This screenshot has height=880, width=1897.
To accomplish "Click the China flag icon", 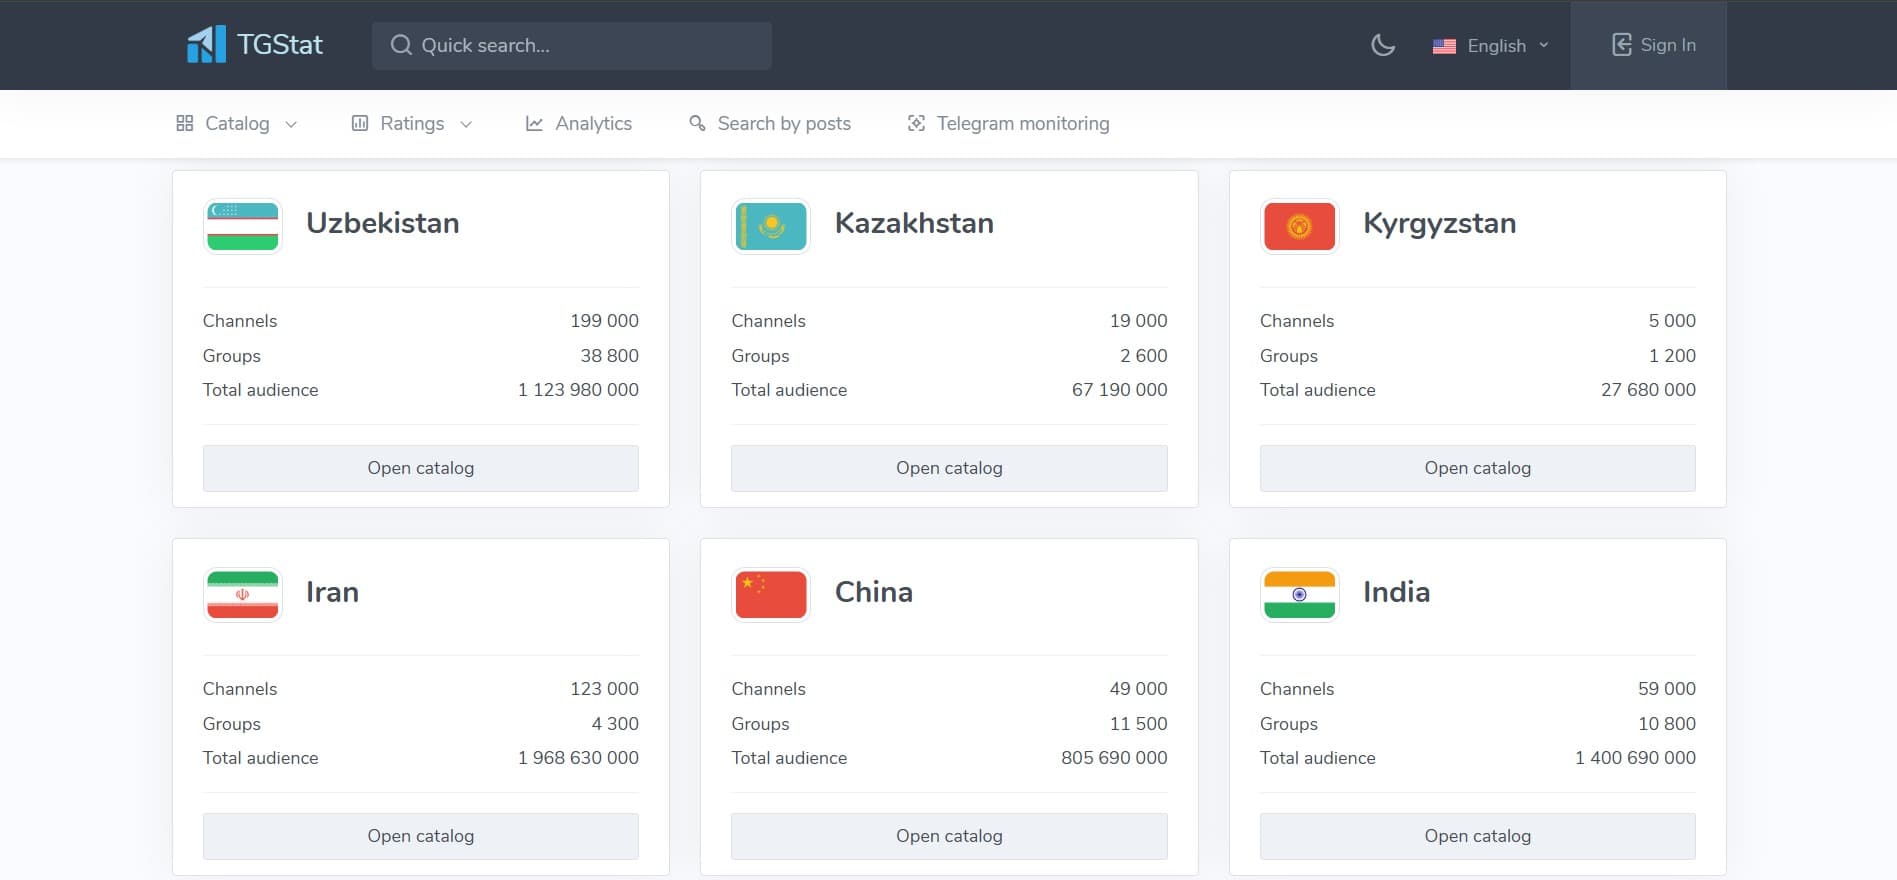I will tap(771, 595).
